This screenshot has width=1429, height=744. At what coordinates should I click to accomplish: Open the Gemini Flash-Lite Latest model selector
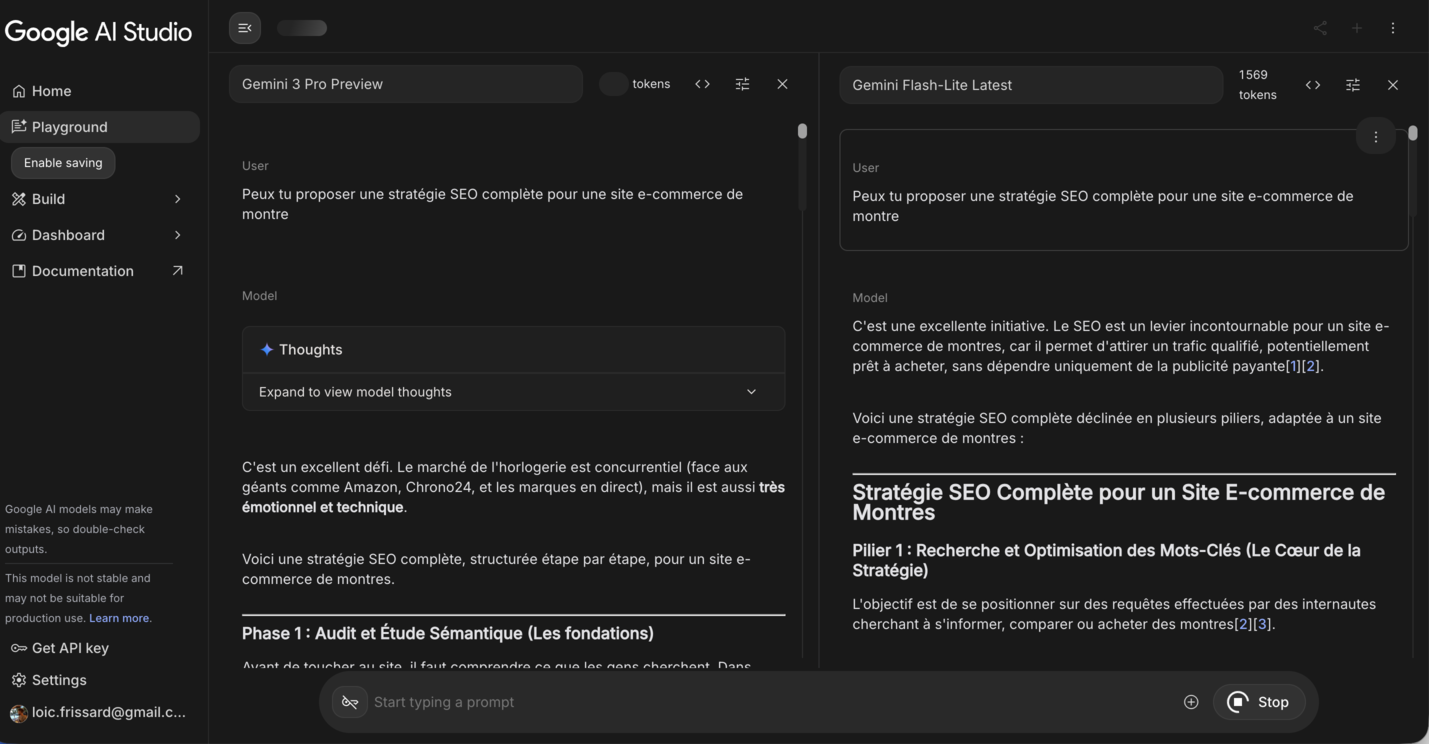coord(1031,85)
